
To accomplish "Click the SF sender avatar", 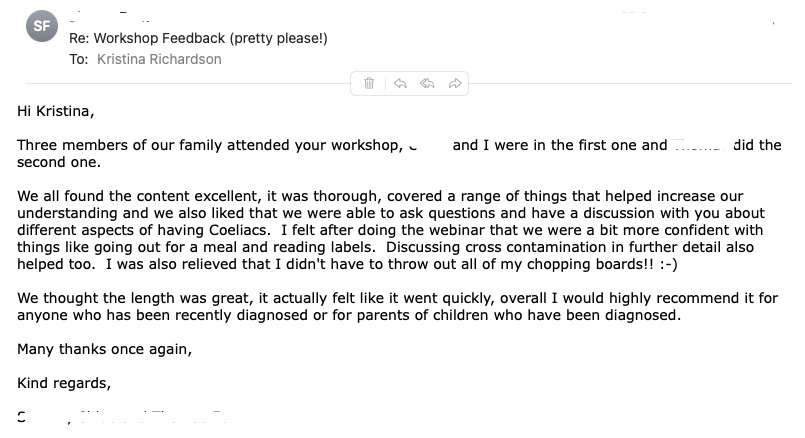I will tap(40, 27).
